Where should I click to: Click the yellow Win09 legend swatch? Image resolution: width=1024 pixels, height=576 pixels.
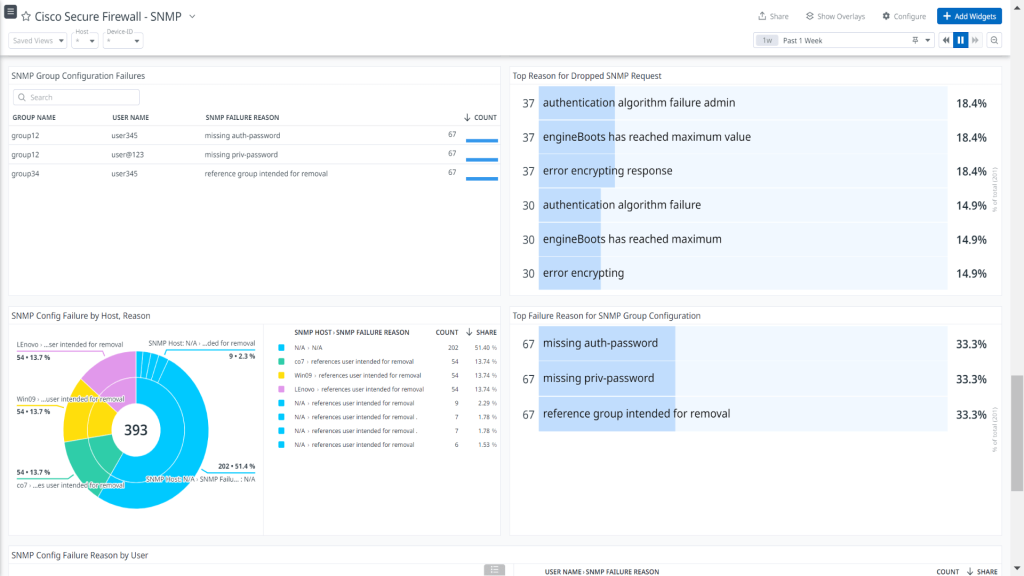point(282,375)
